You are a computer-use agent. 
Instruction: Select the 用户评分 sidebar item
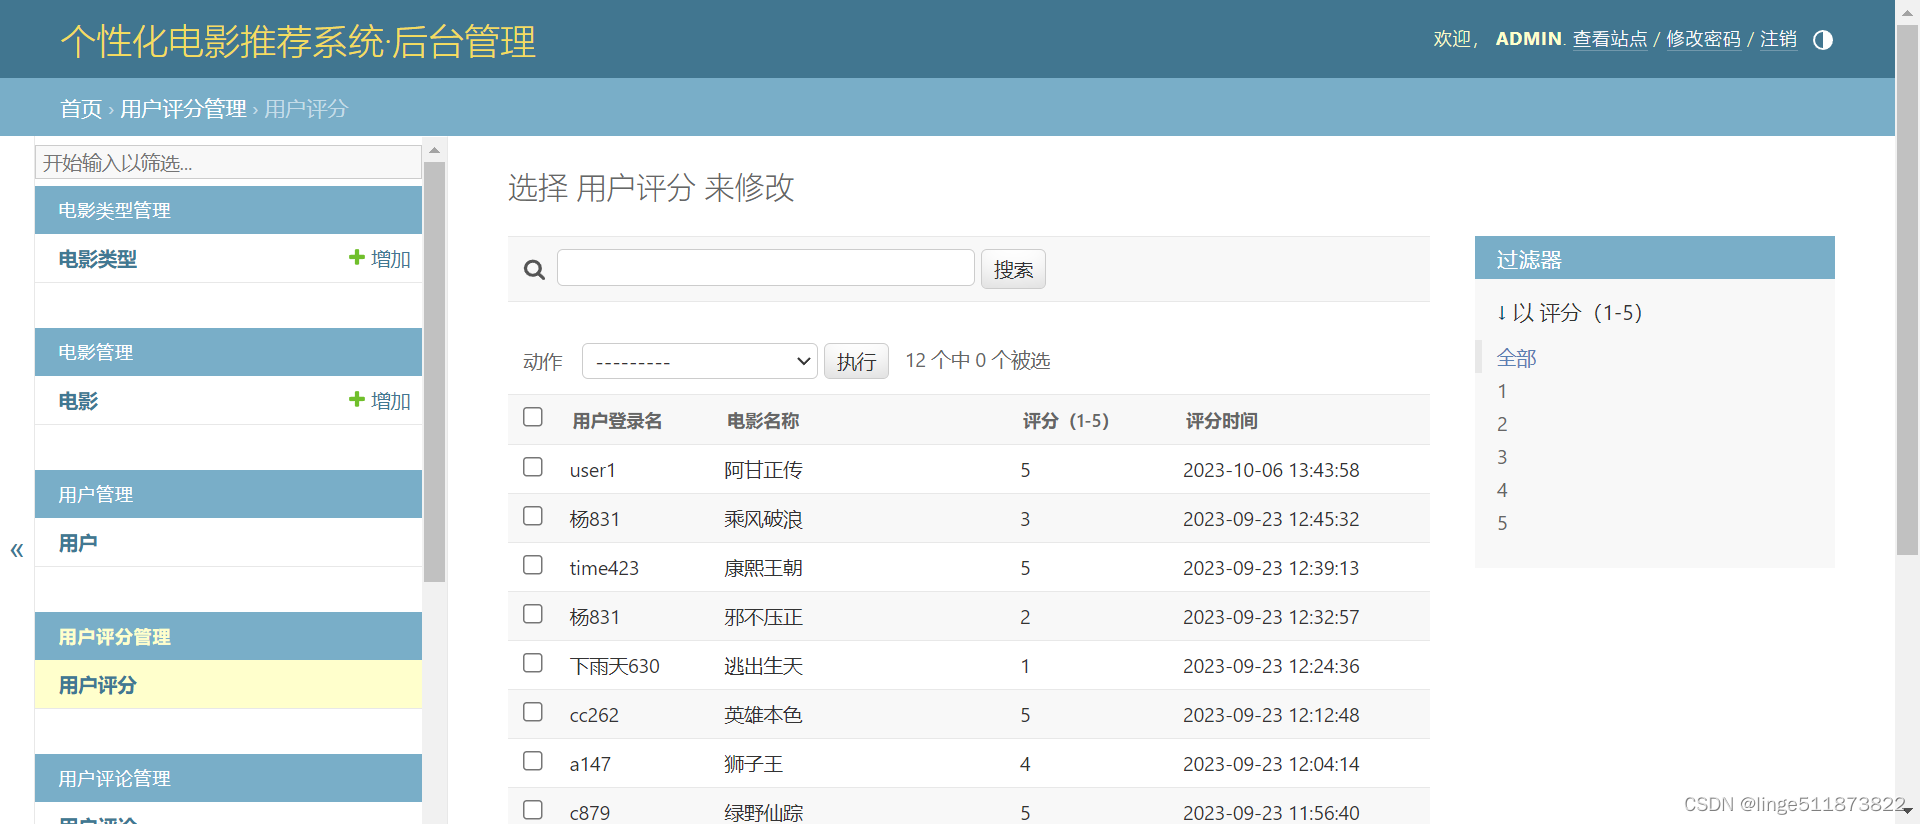coord(97,685)
